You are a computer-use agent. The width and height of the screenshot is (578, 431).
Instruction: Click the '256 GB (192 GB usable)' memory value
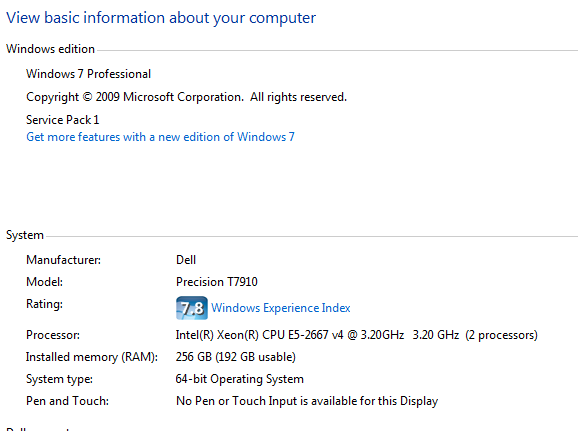click(236, 357)
